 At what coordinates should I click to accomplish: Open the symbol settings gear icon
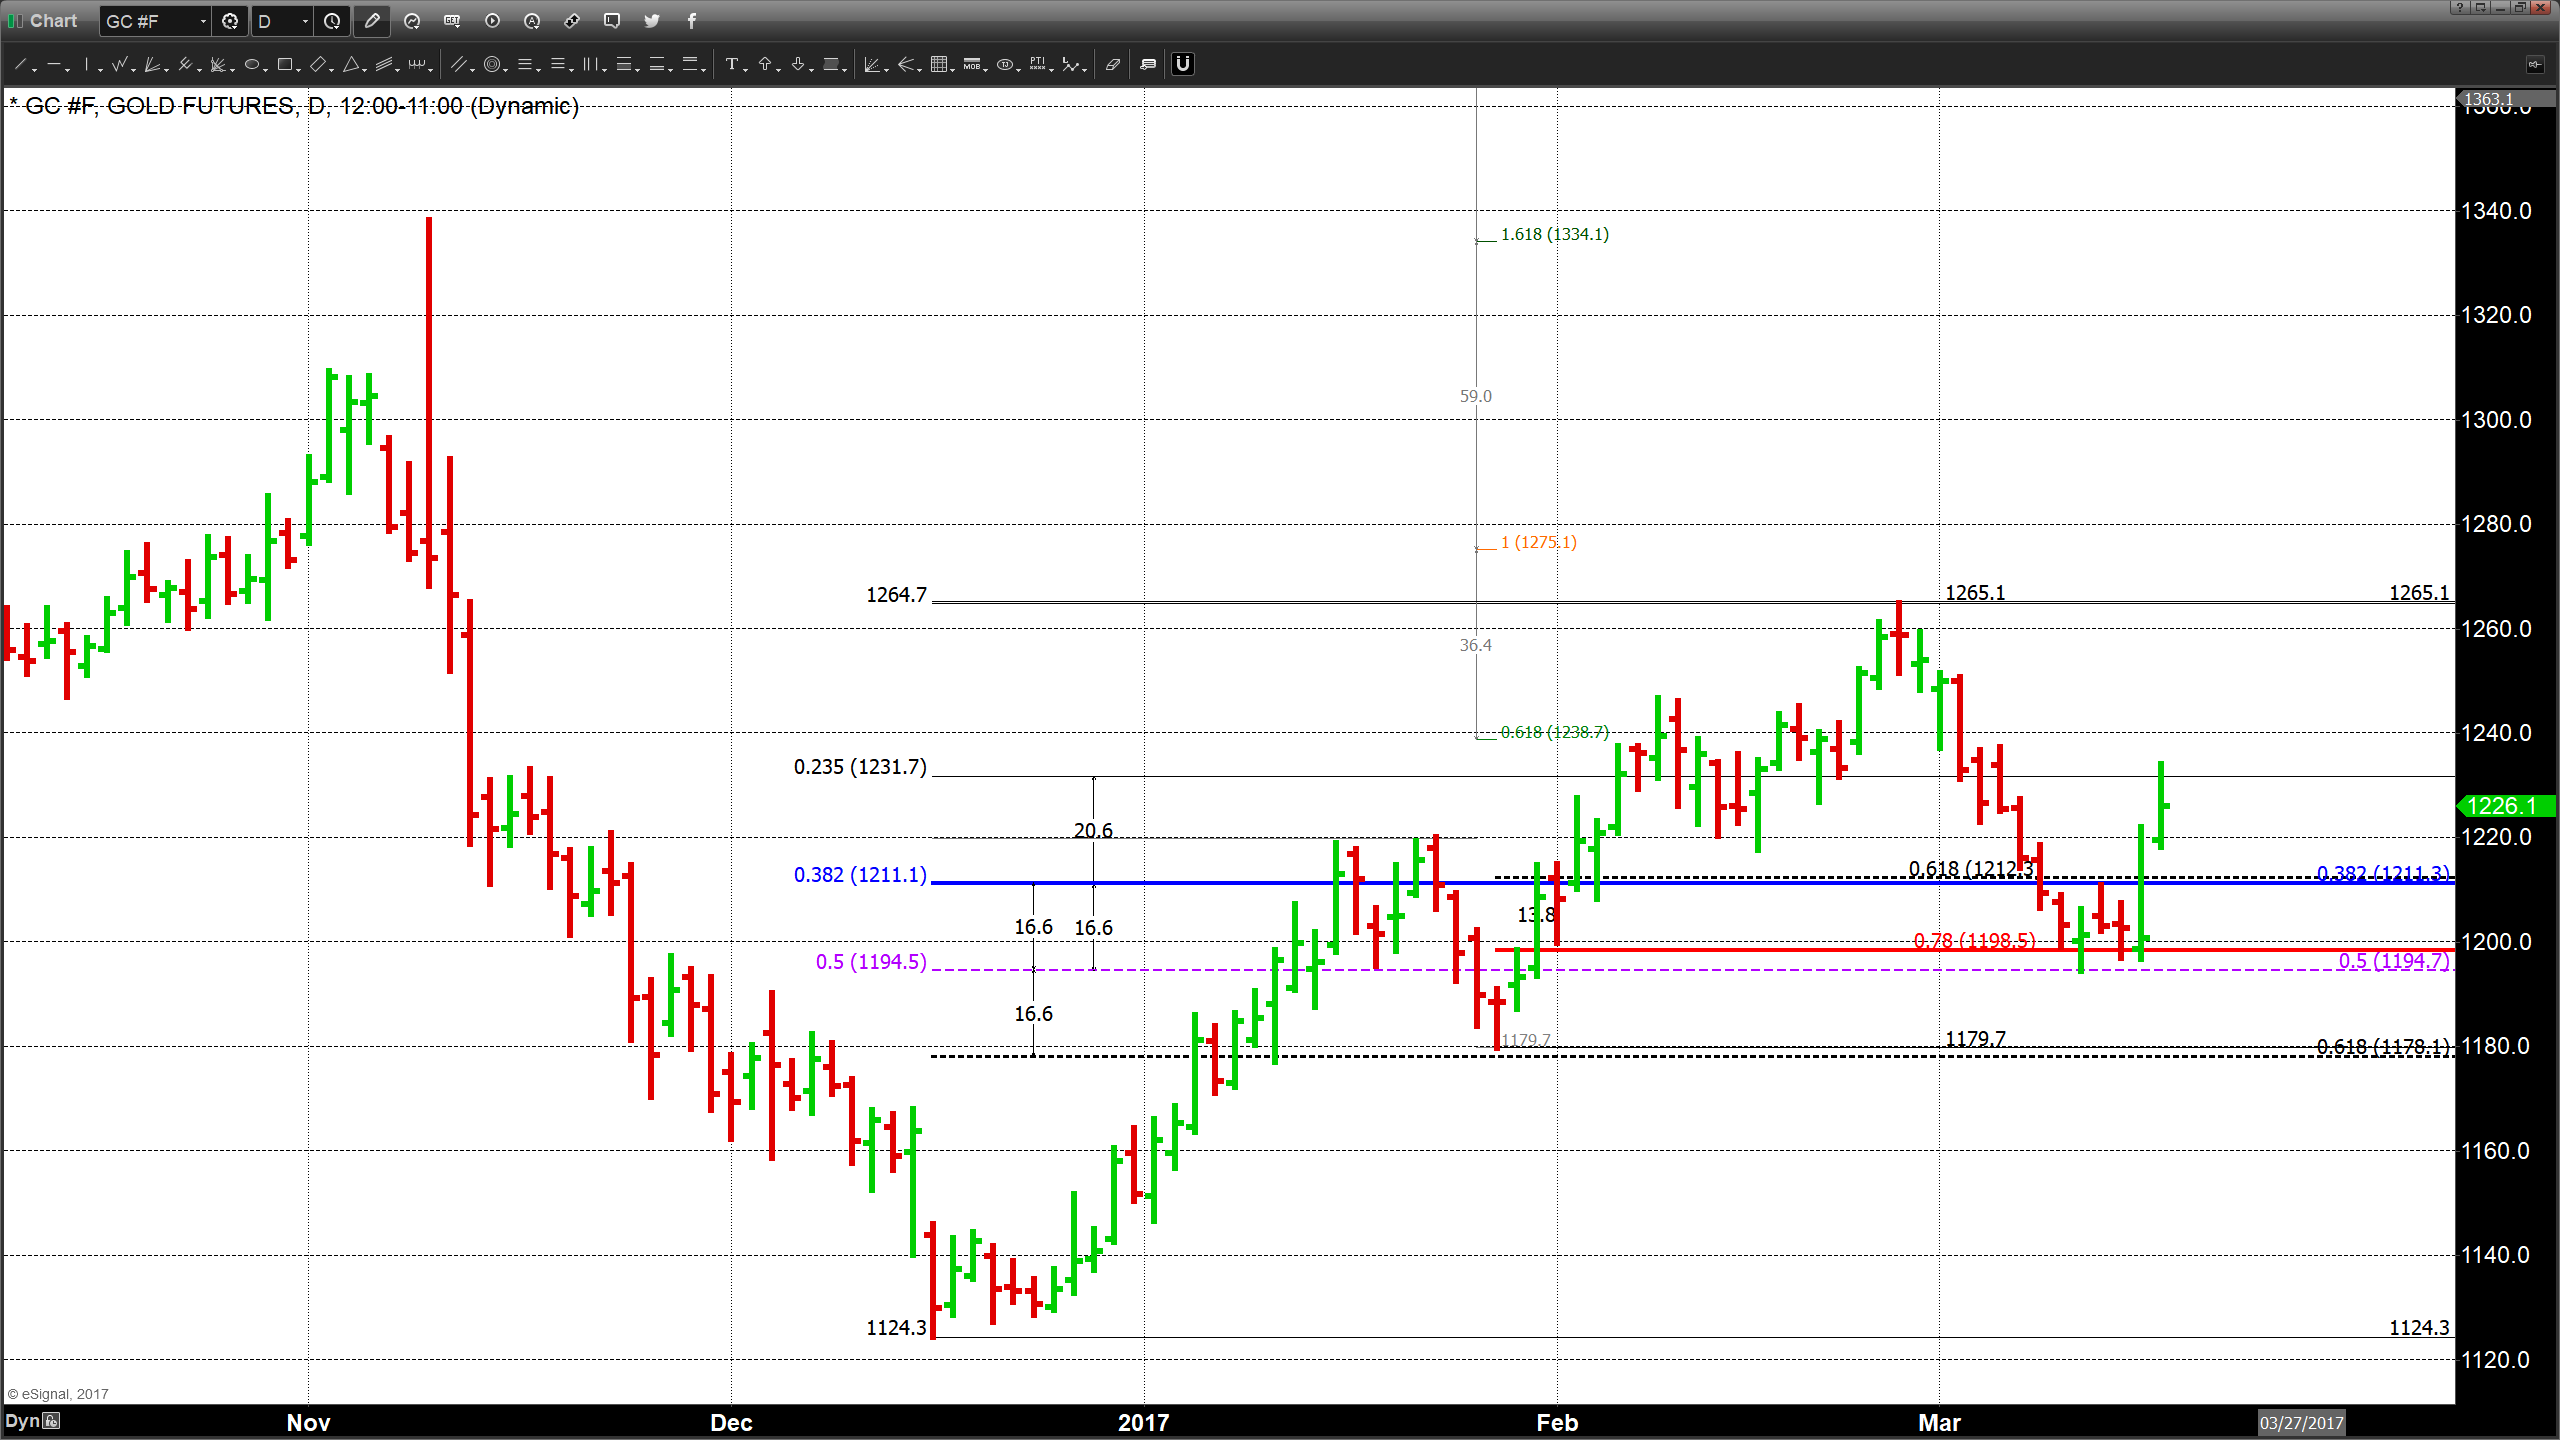(230, 21)
